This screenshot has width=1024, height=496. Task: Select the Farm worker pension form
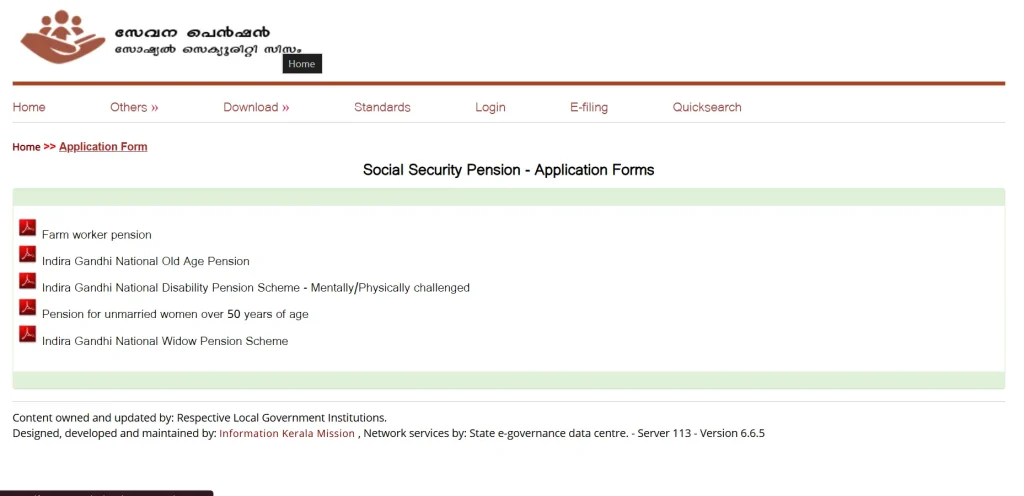97,235
